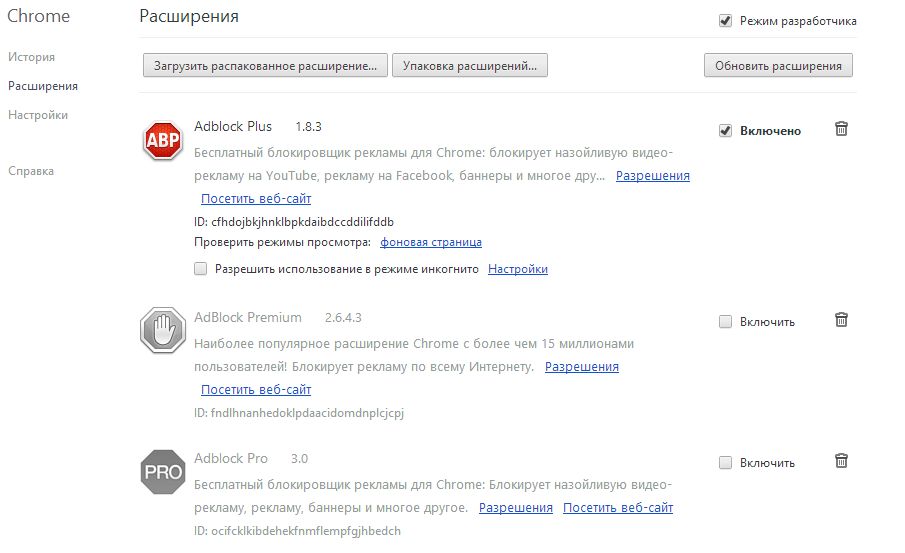Open История in the sidebar
This screenshot has height=553, width=905.
[x=31, y=57]
